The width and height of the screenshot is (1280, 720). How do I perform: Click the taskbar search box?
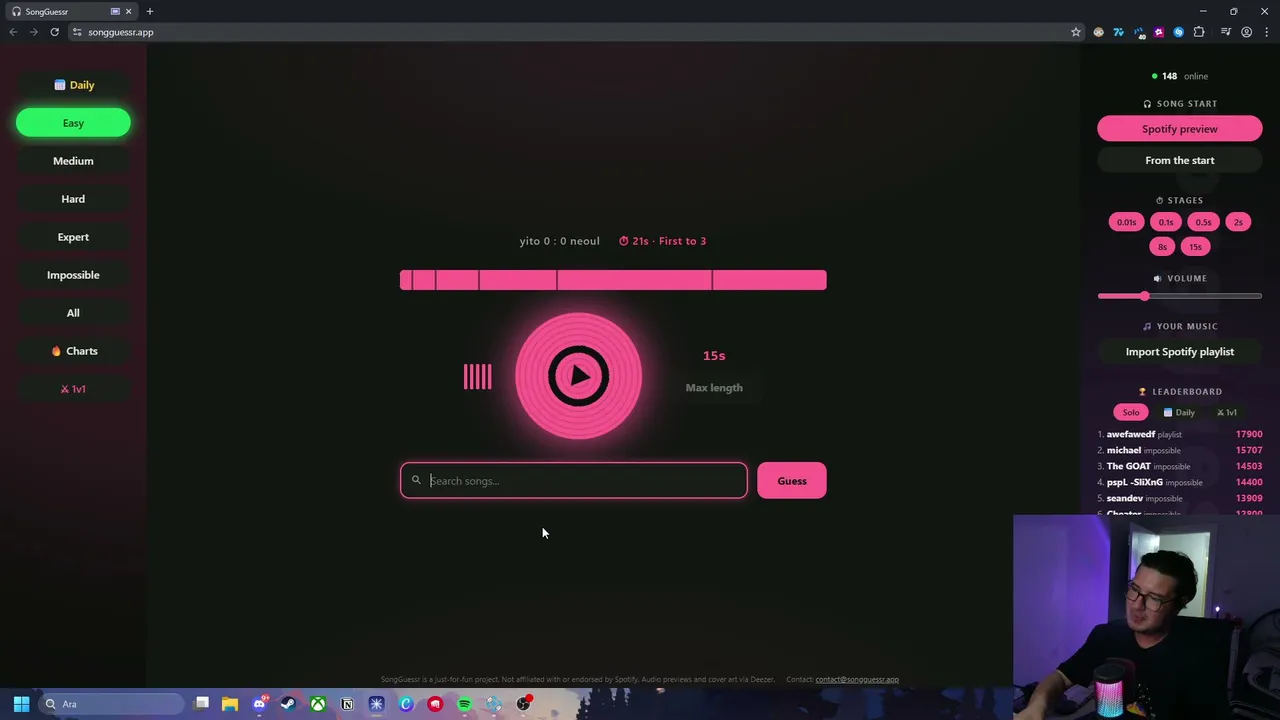click(x=112, y=704)
